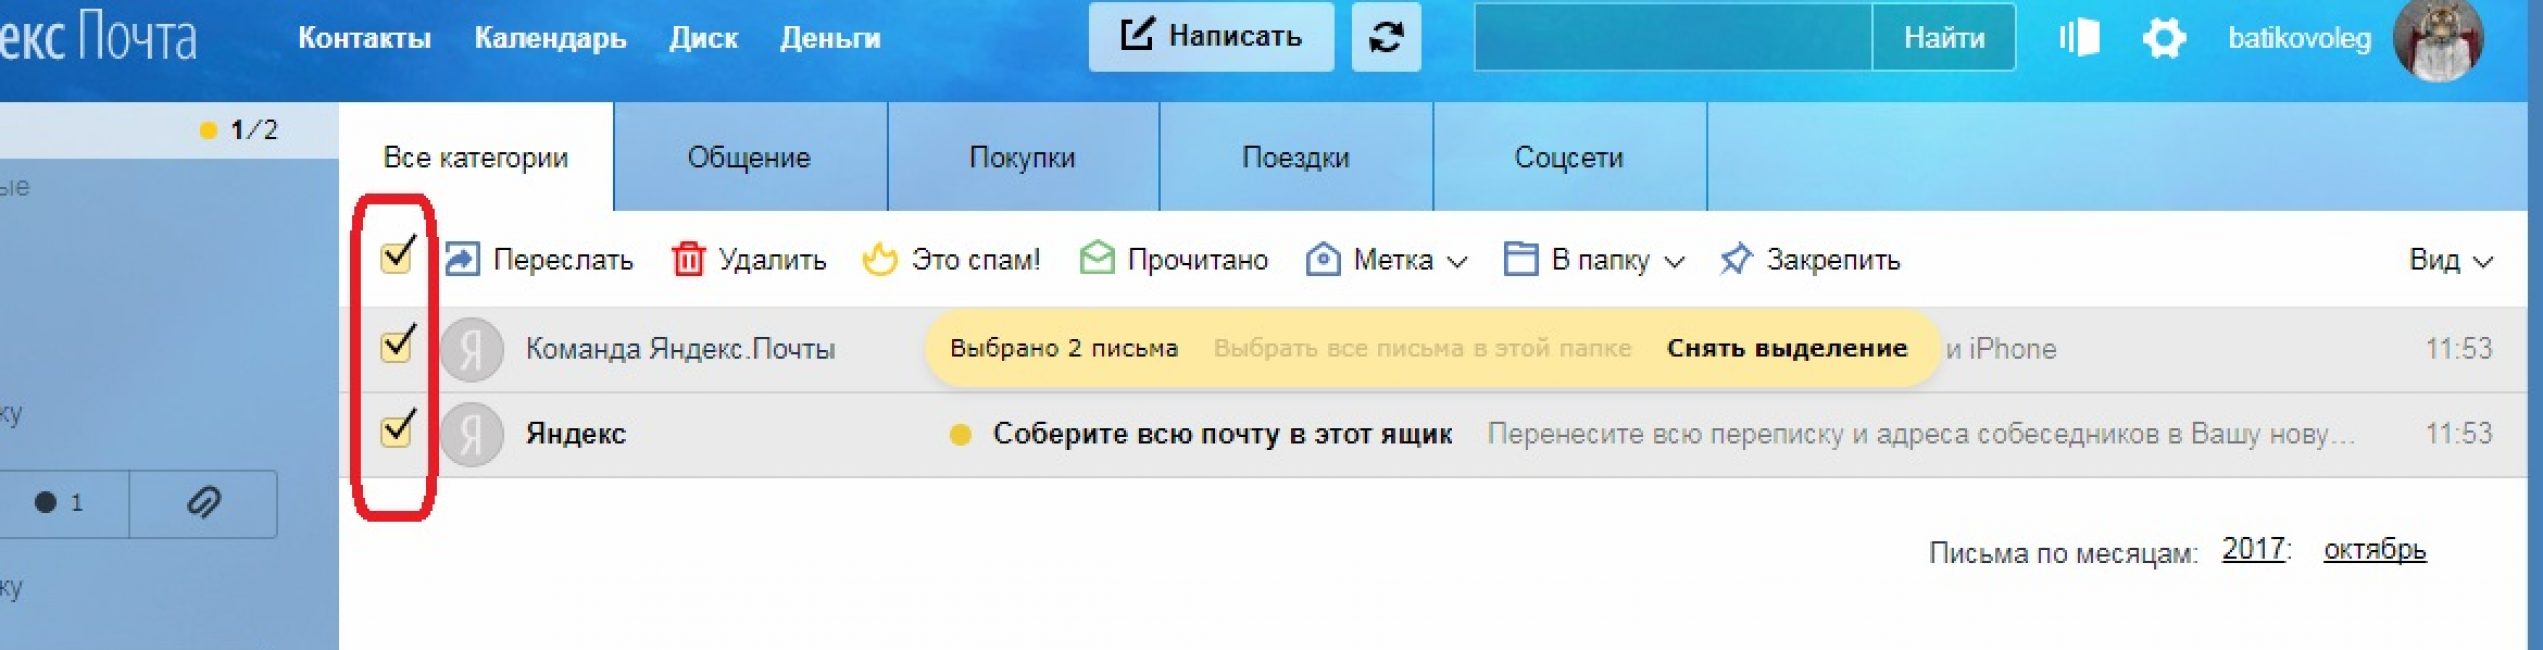The image size is (2543, 650).
Task: Click the Compose (Написать) button
Action: [x=1211, y=37]
